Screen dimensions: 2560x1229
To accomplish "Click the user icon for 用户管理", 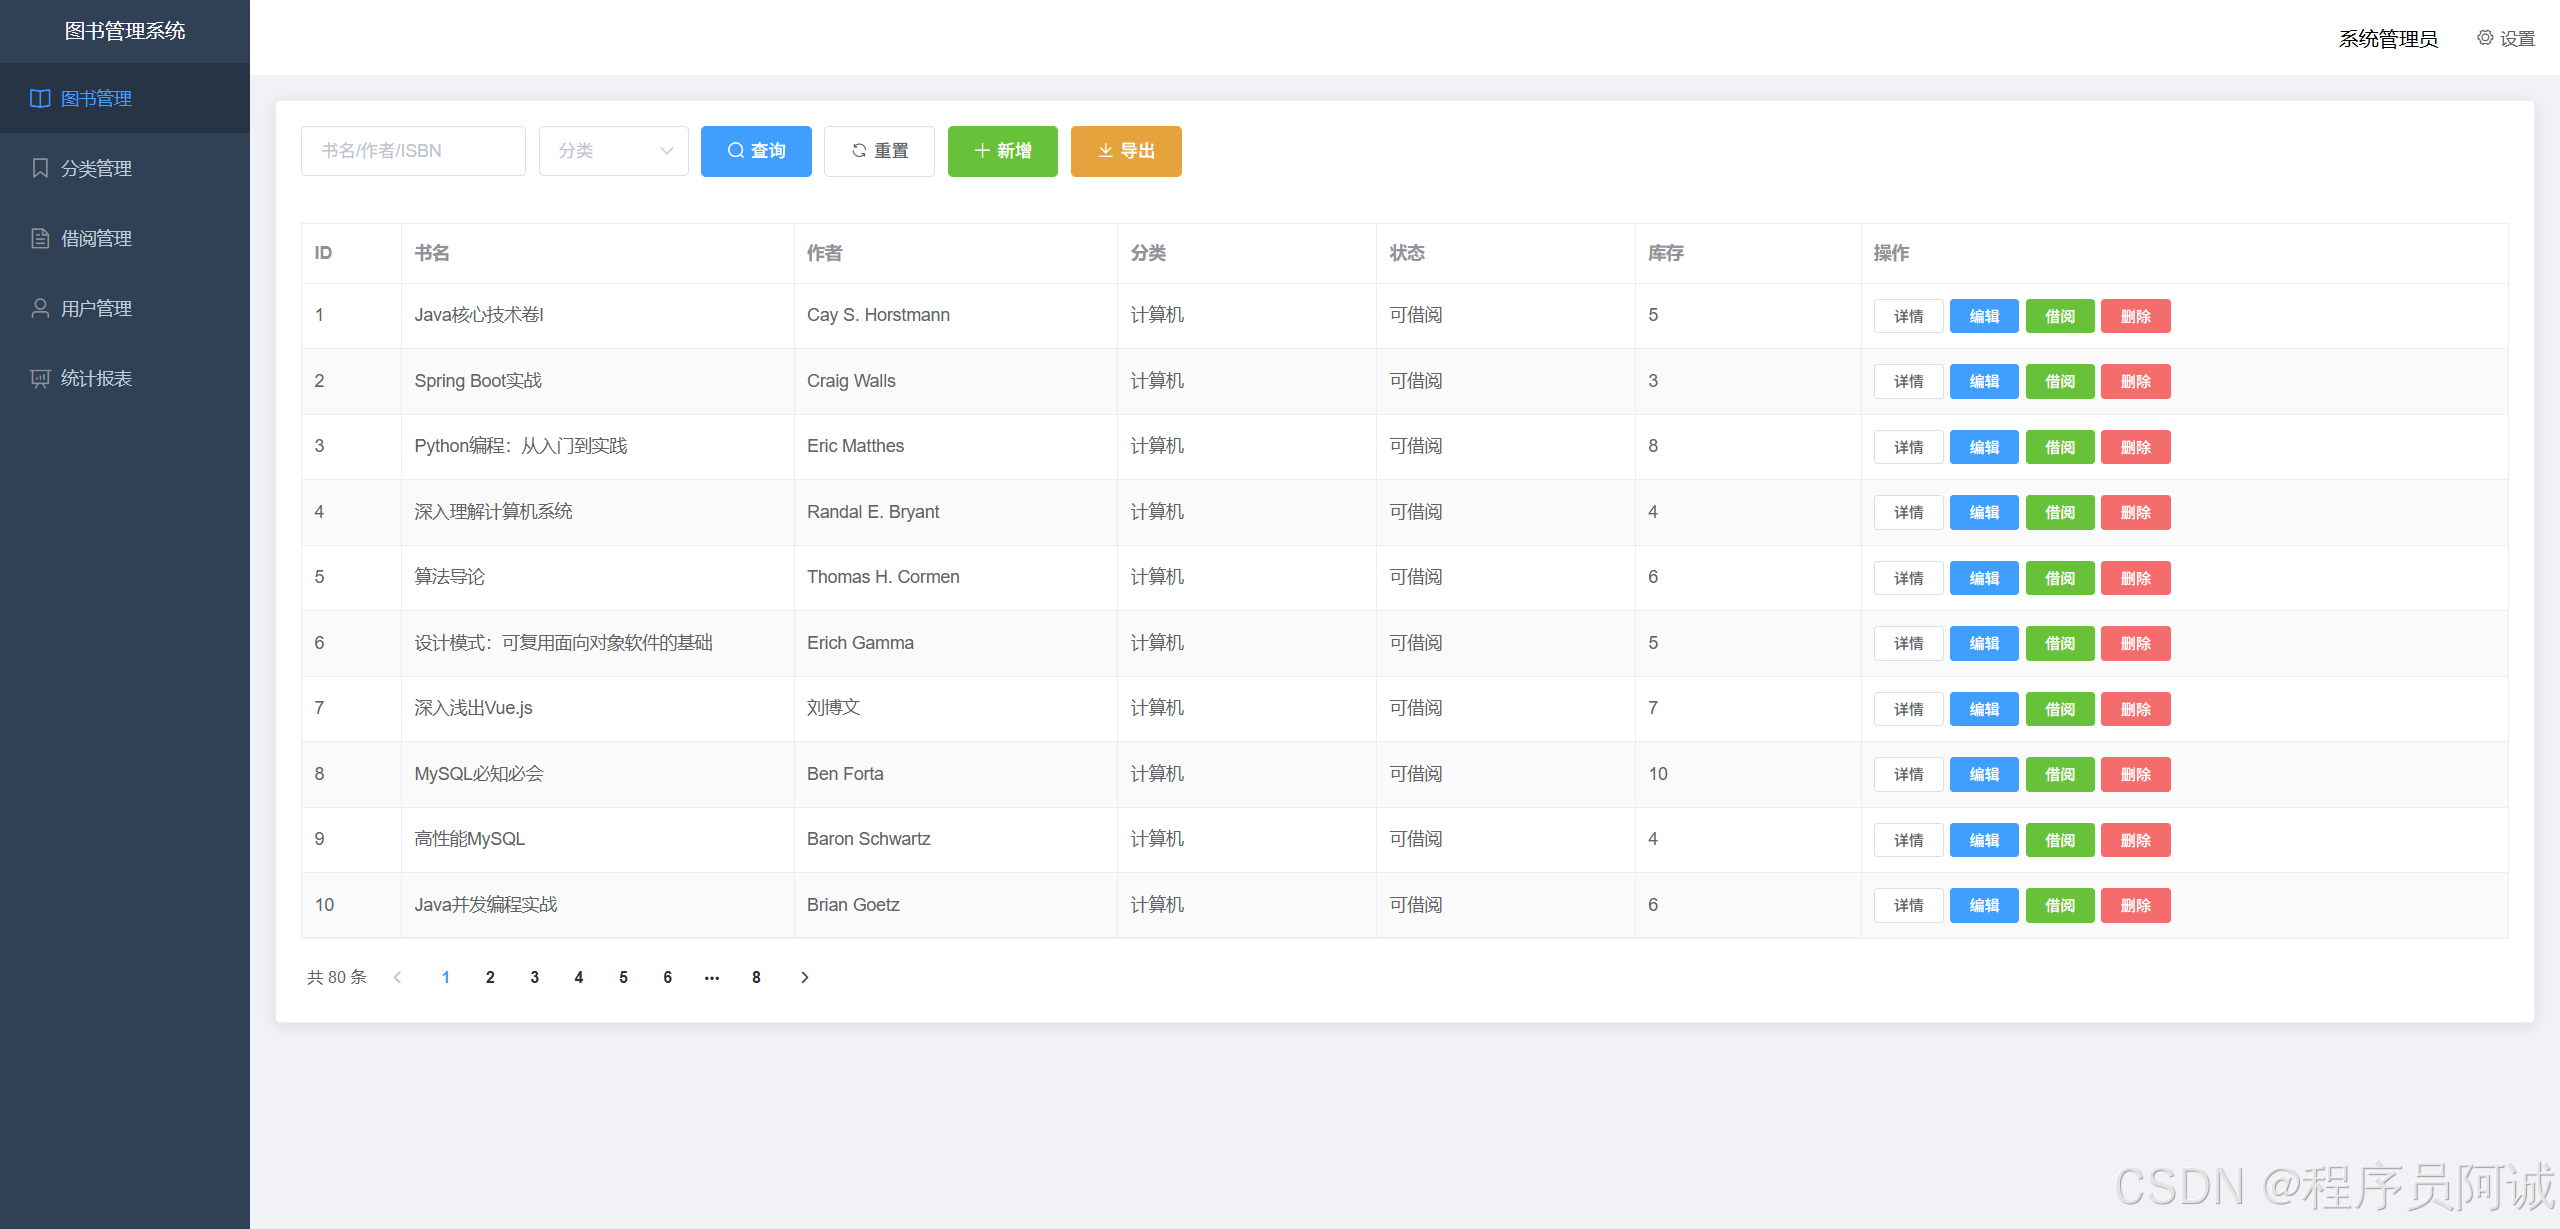I will pyautogui.click(x=40, y=308).
